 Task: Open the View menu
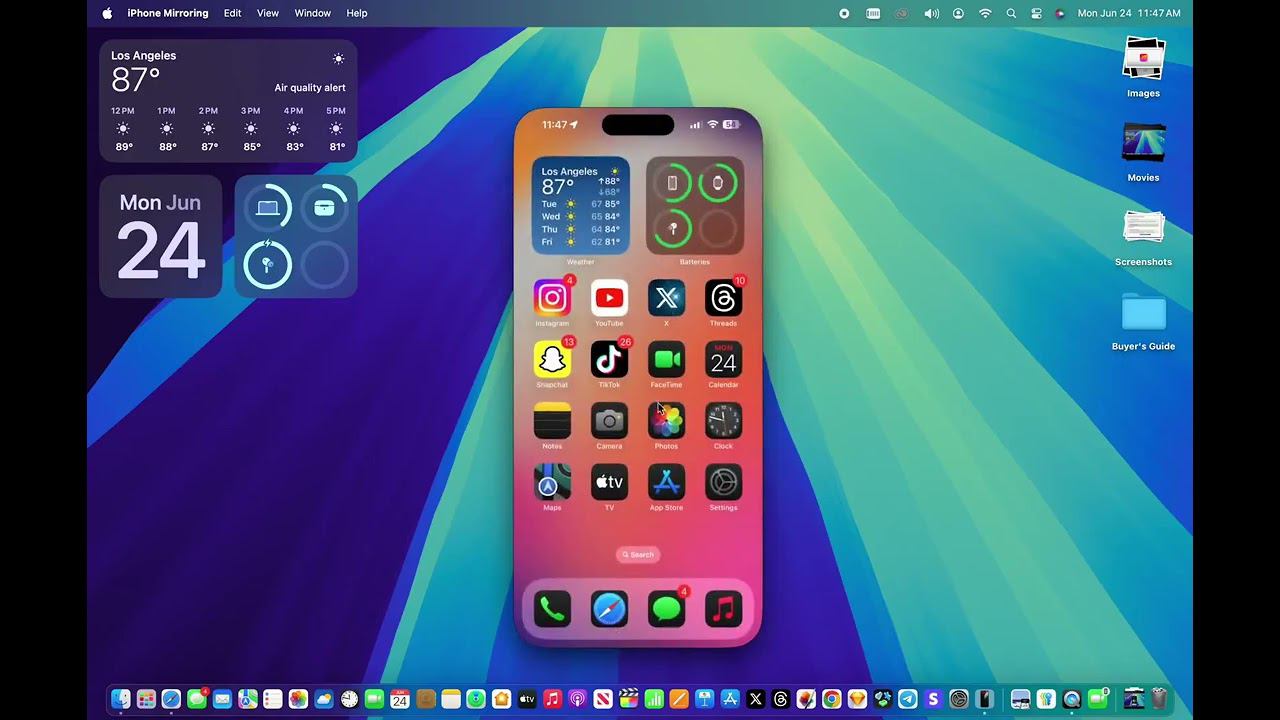268,13
